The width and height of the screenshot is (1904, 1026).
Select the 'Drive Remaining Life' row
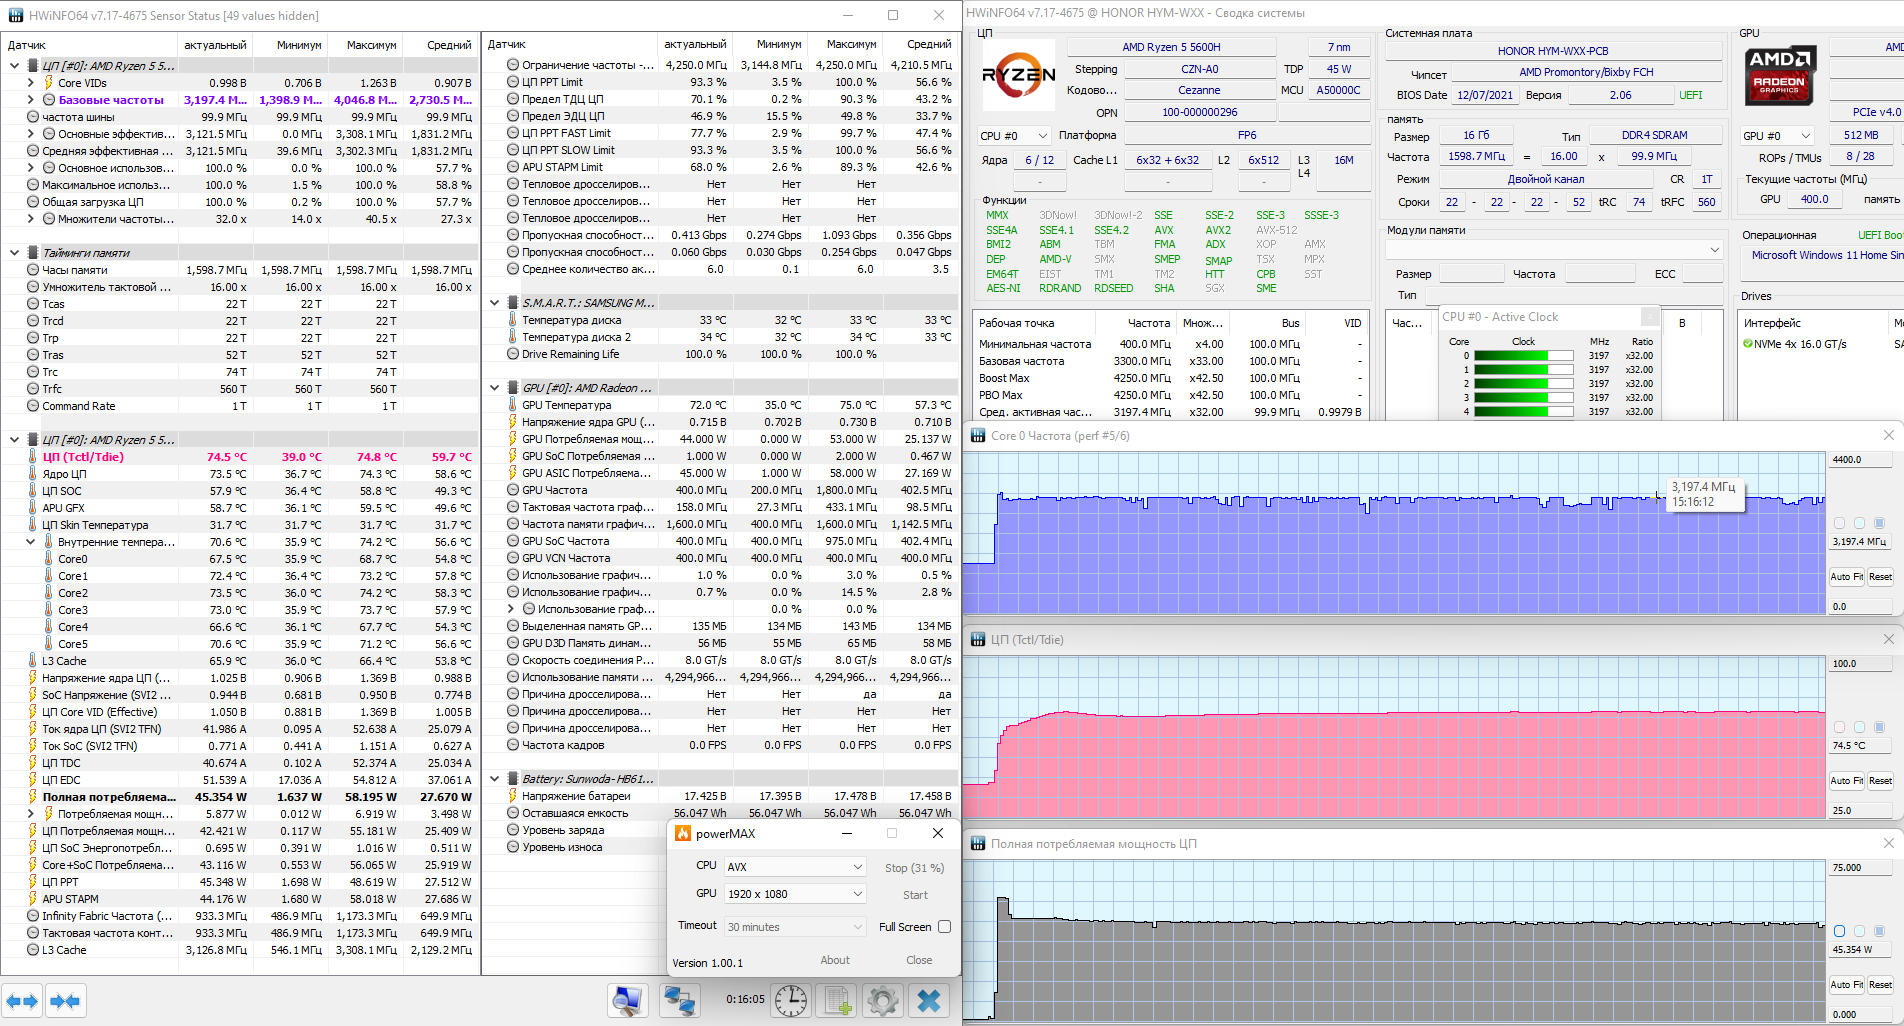(x=720, y=354)
